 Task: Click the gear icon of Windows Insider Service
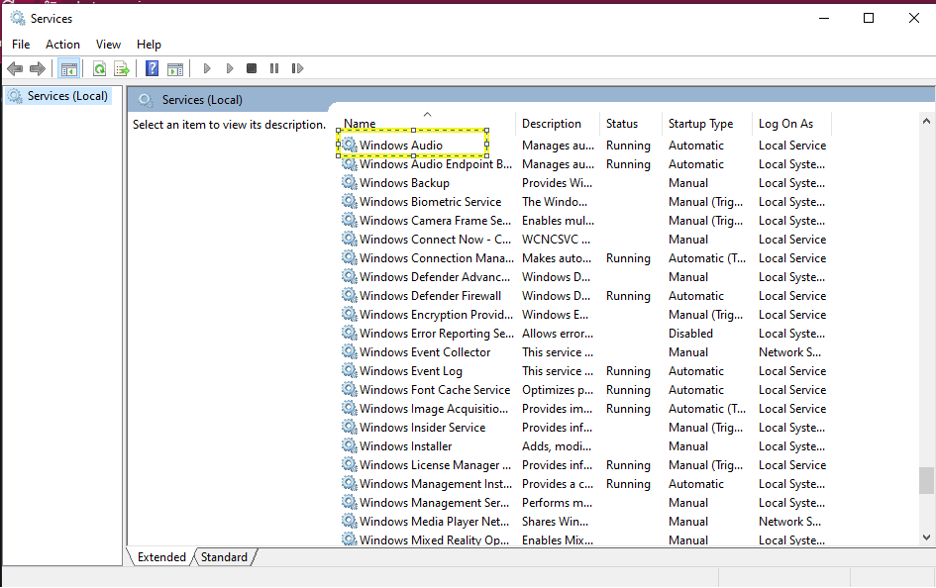[349, 427]
